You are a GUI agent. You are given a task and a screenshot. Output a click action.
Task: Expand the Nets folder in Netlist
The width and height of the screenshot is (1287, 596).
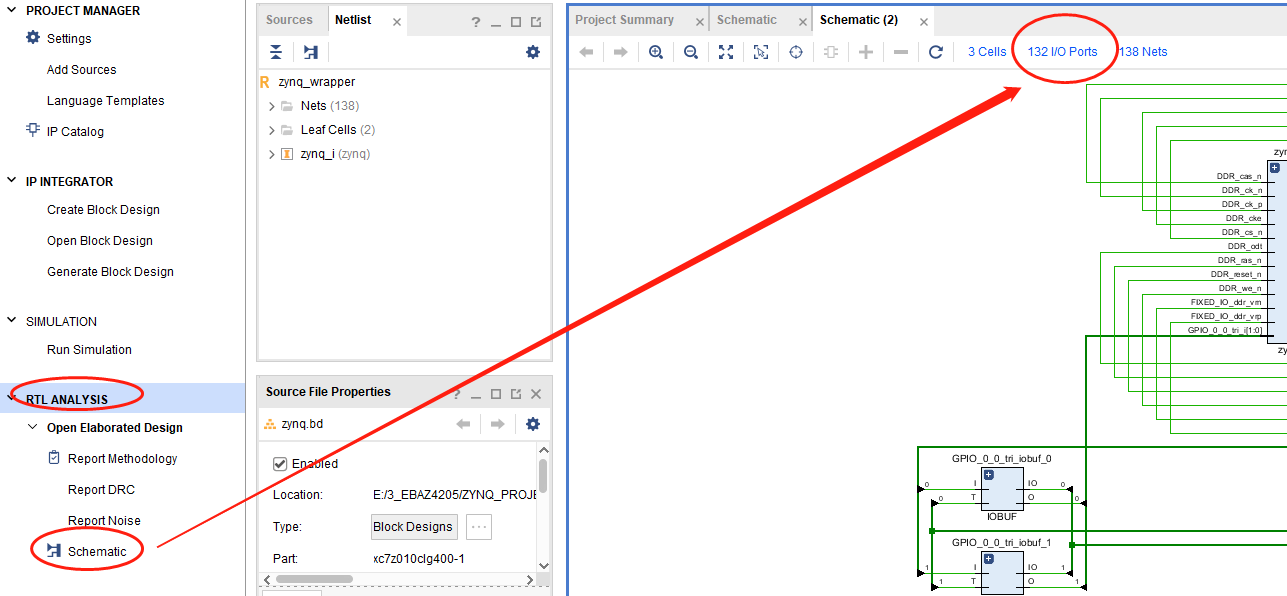(271, 106)
